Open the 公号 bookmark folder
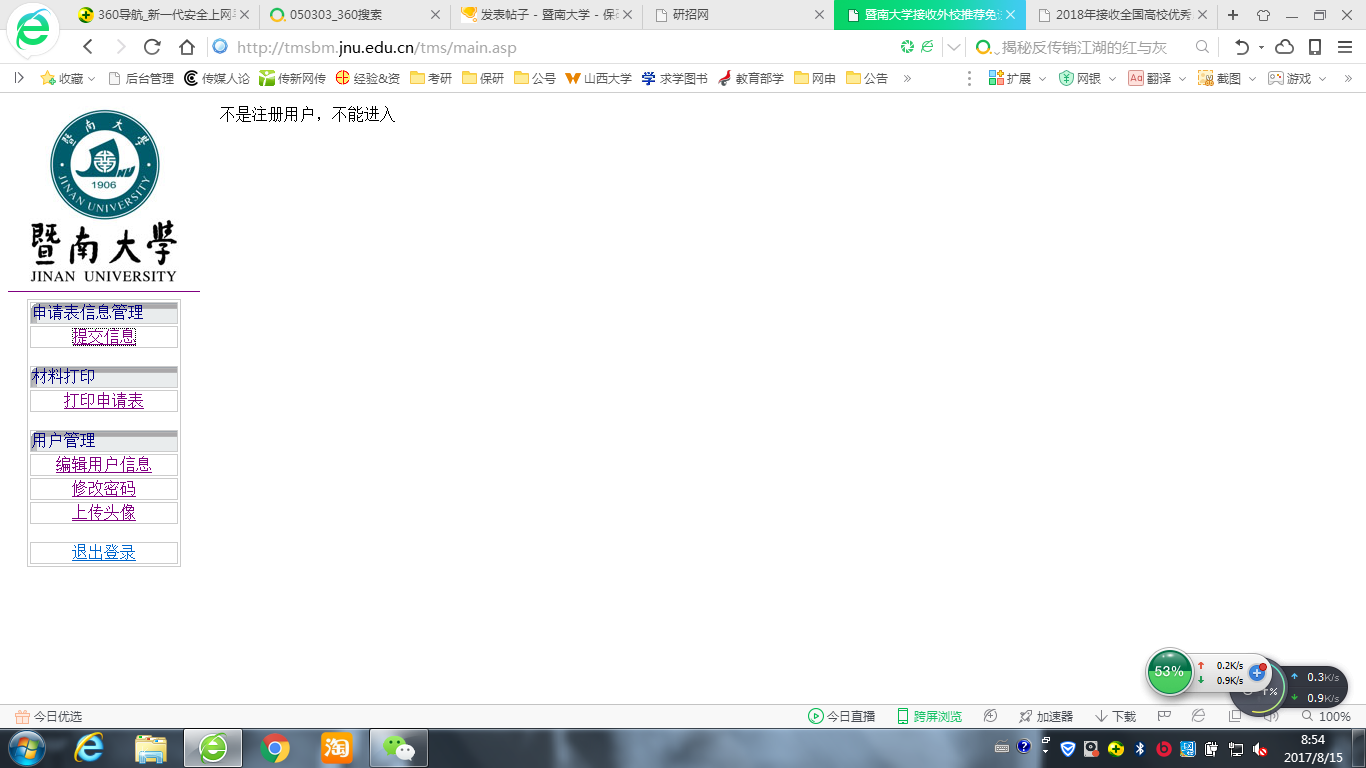 tap(535, 78)
